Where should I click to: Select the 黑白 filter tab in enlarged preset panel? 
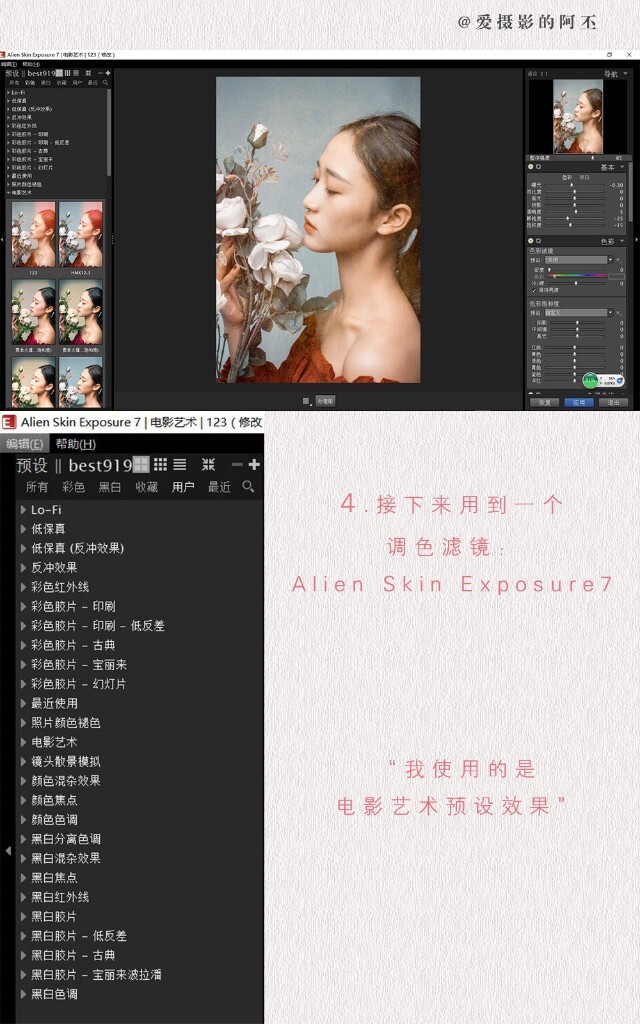tap(110, 487)
